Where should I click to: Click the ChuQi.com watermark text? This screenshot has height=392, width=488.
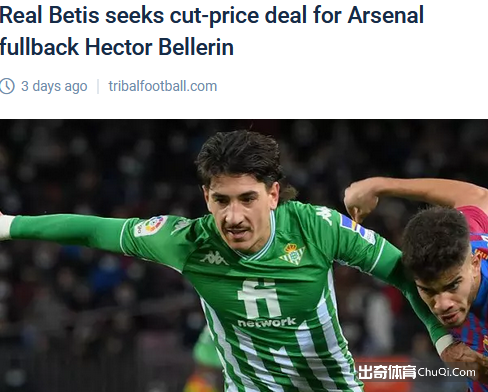(x=446, y=372)
